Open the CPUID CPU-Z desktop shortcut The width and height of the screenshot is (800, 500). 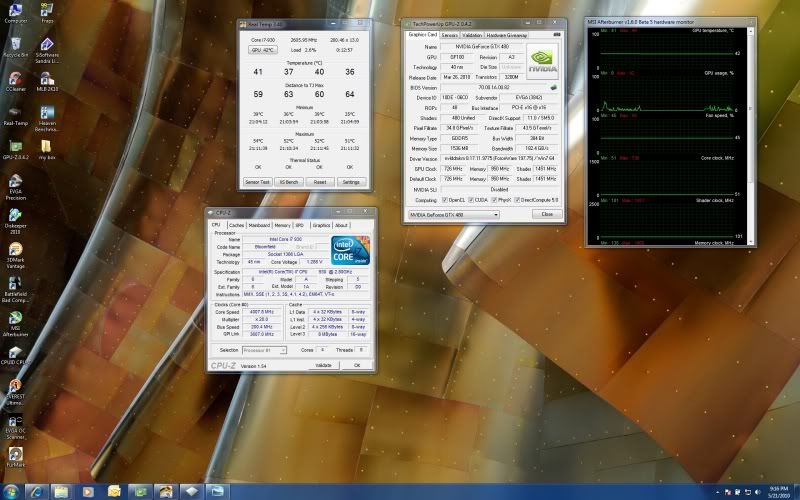15,355
